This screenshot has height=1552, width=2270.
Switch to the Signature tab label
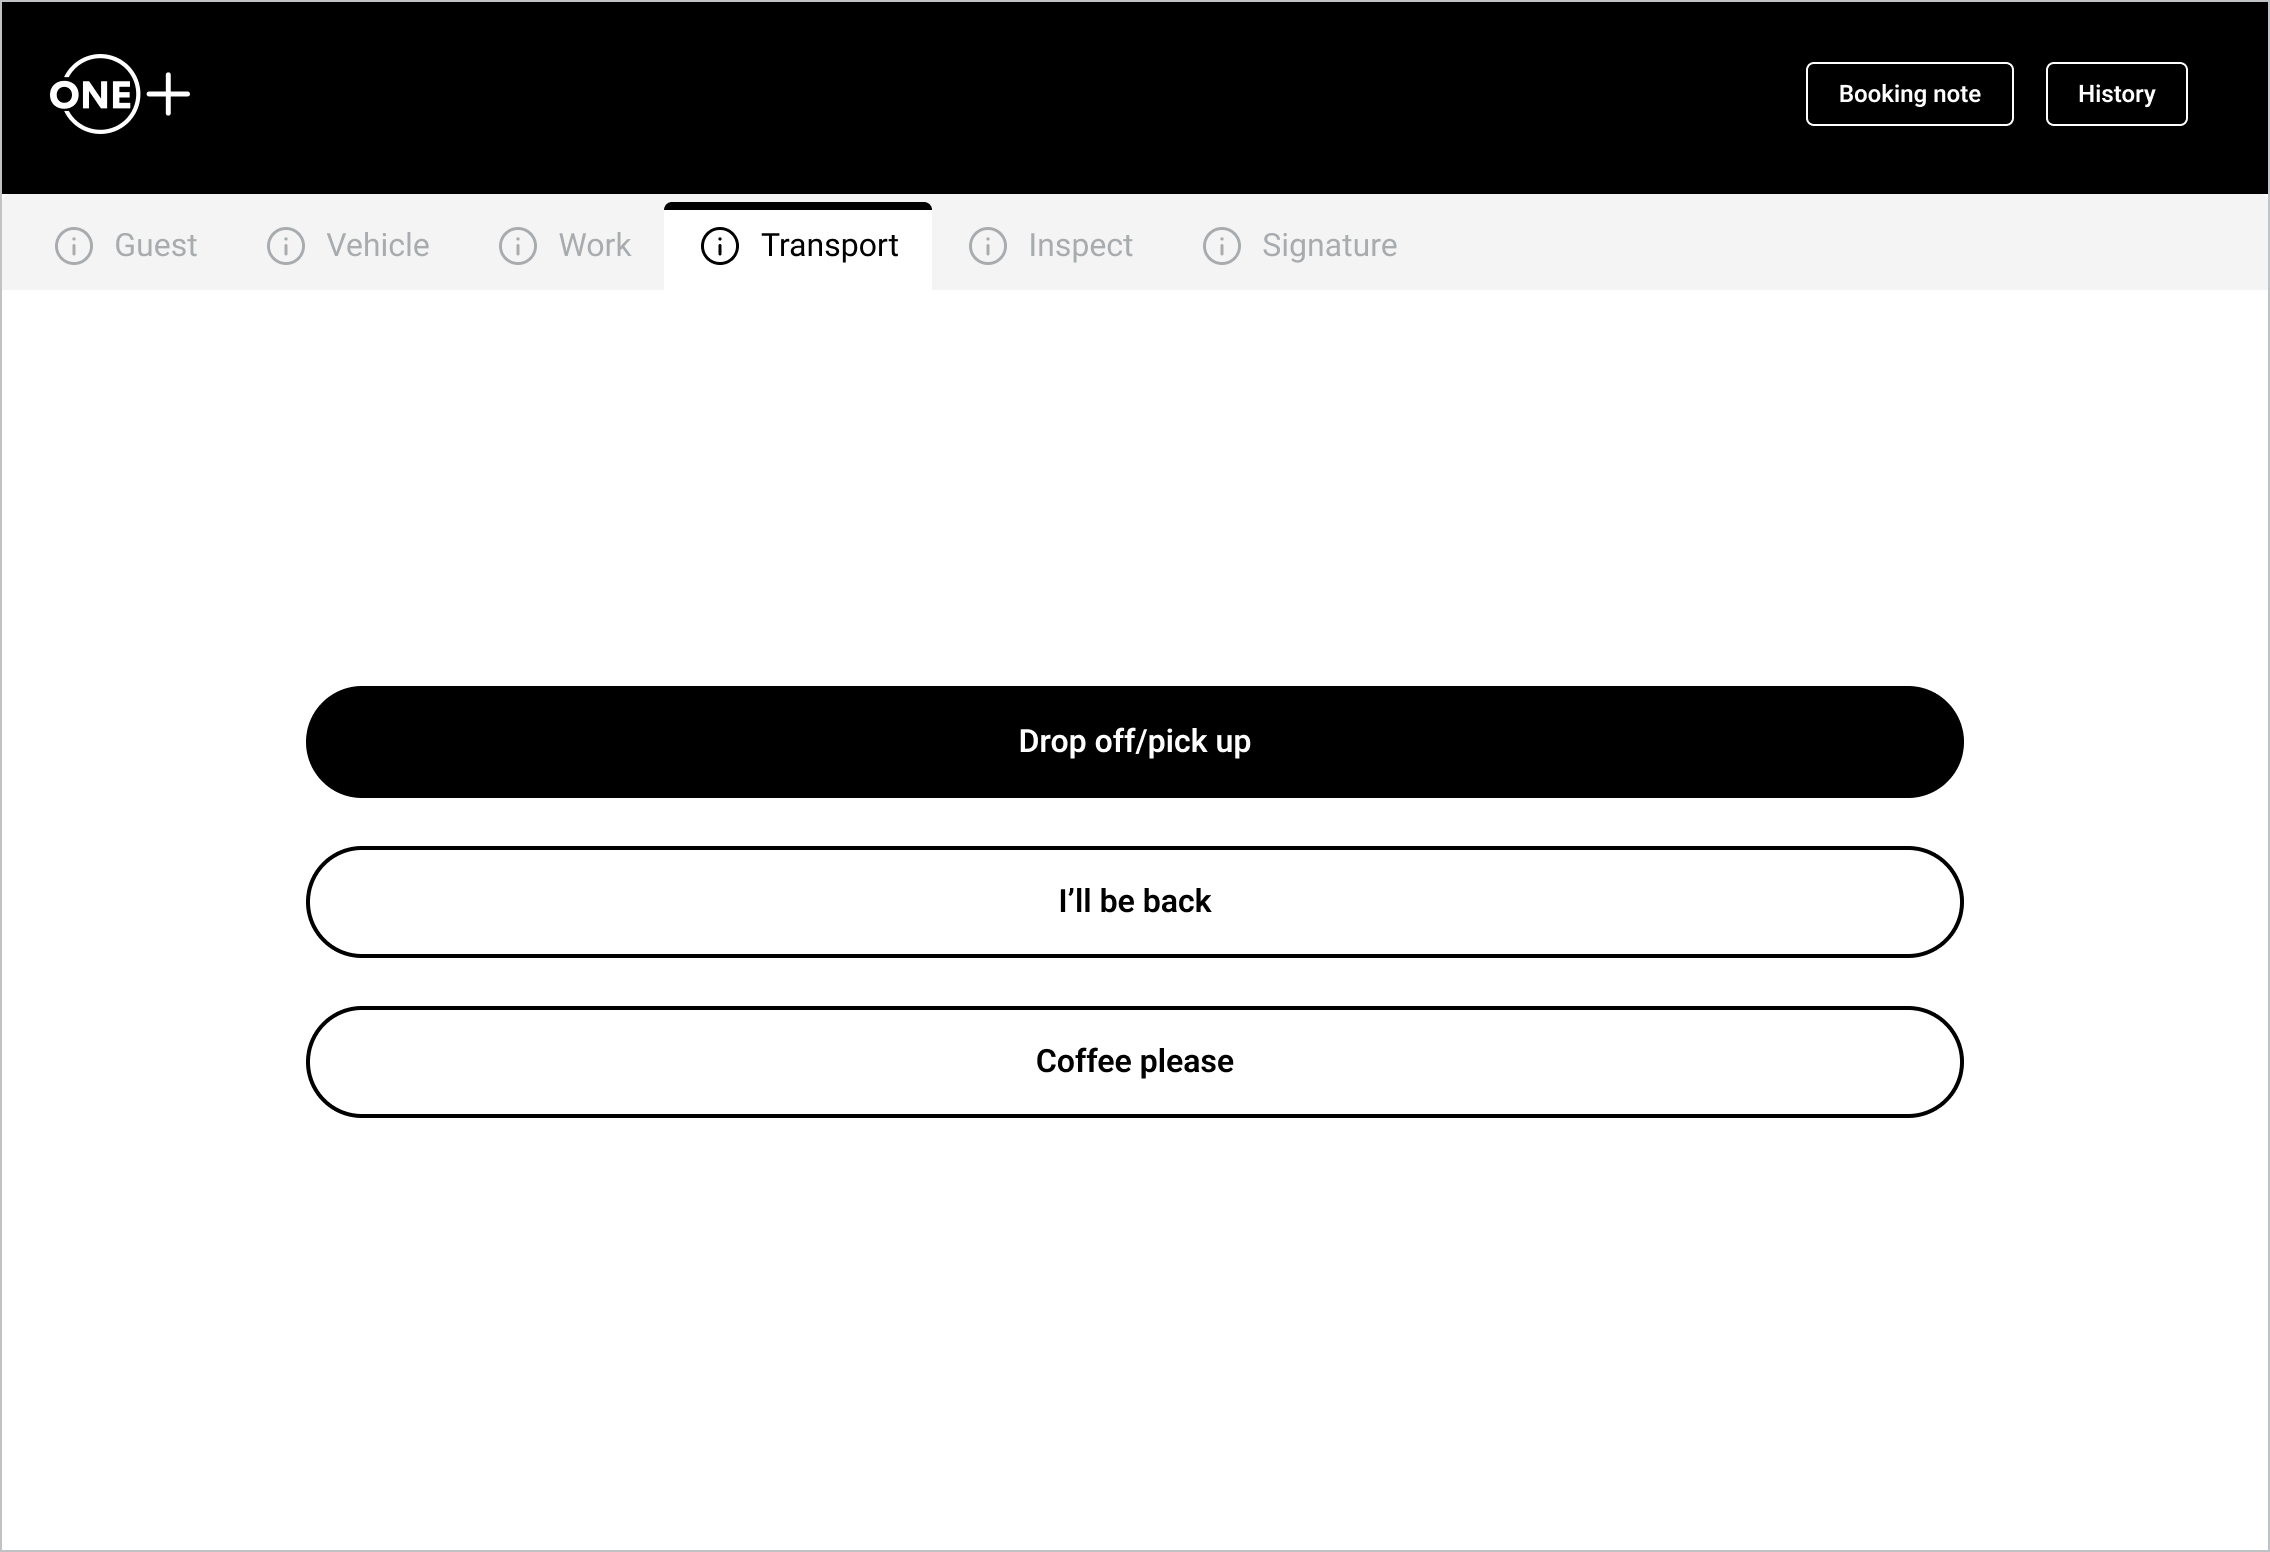pos(1329,246)
